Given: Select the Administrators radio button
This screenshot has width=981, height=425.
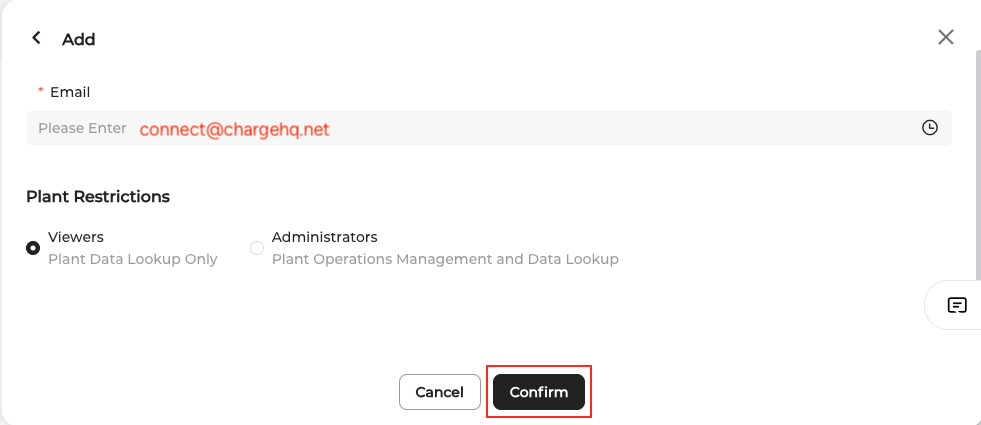Looking at the screenshot, I should coord(257,247).
